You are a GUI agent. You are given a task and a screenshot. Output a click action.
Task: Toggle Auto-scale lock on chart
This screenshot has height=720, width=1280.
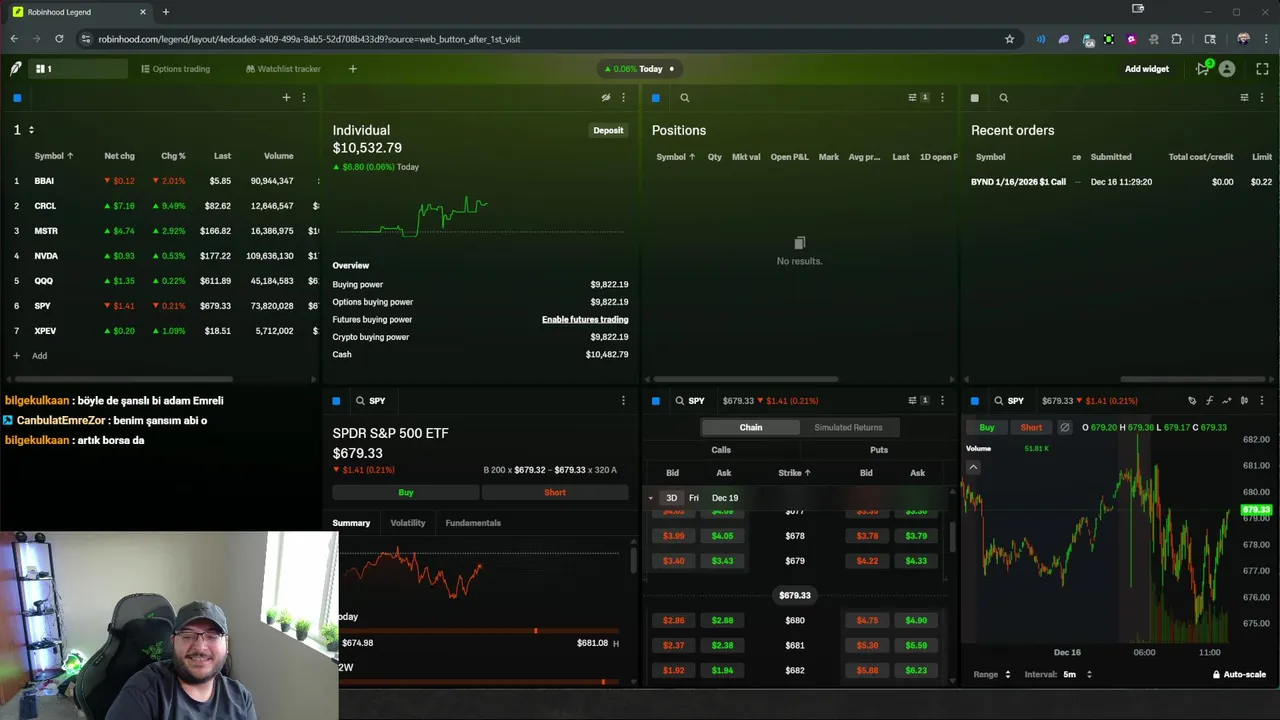[1239, 675]
